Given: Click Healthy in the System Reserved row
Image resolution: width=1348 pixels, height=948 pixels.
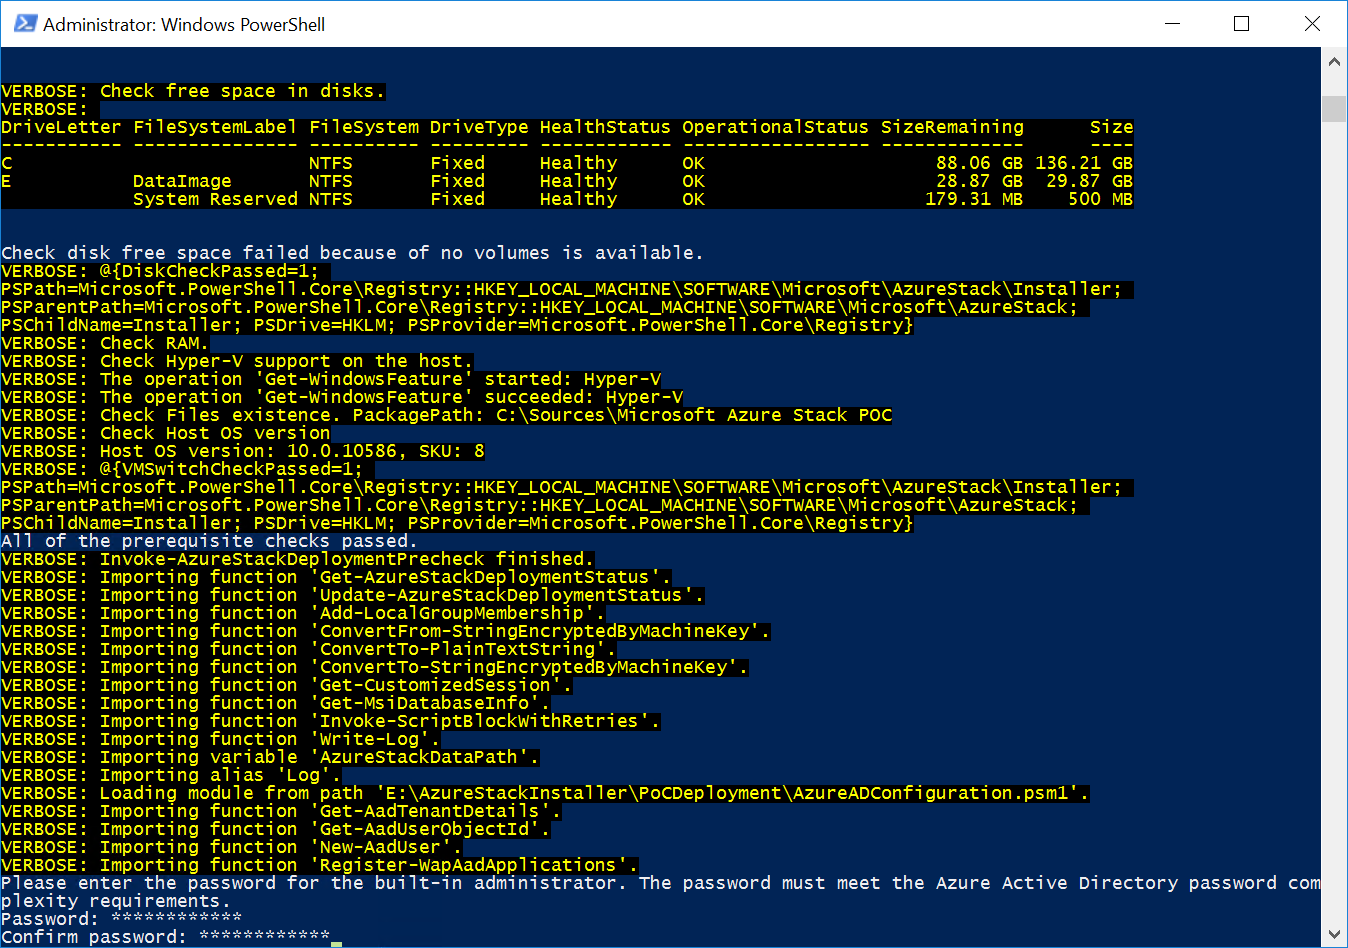Looking at the screenshot, I should click(x=578, y=199).
